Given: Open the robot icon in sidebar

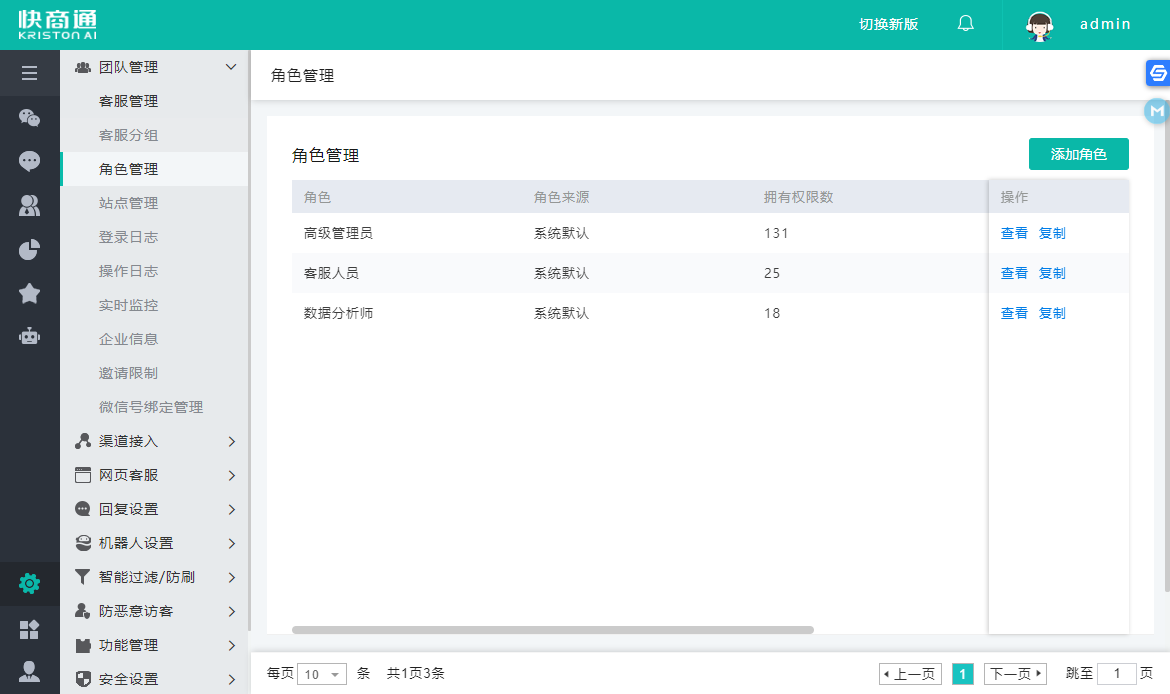Looking at the screenshot, I should coord(29,336).
